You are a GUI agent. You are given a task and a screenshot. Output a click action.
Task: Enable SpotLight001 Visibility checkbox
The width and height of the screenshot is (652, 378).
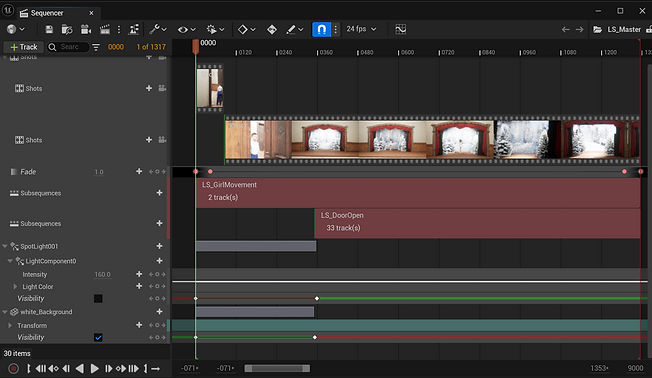point(98,299)
